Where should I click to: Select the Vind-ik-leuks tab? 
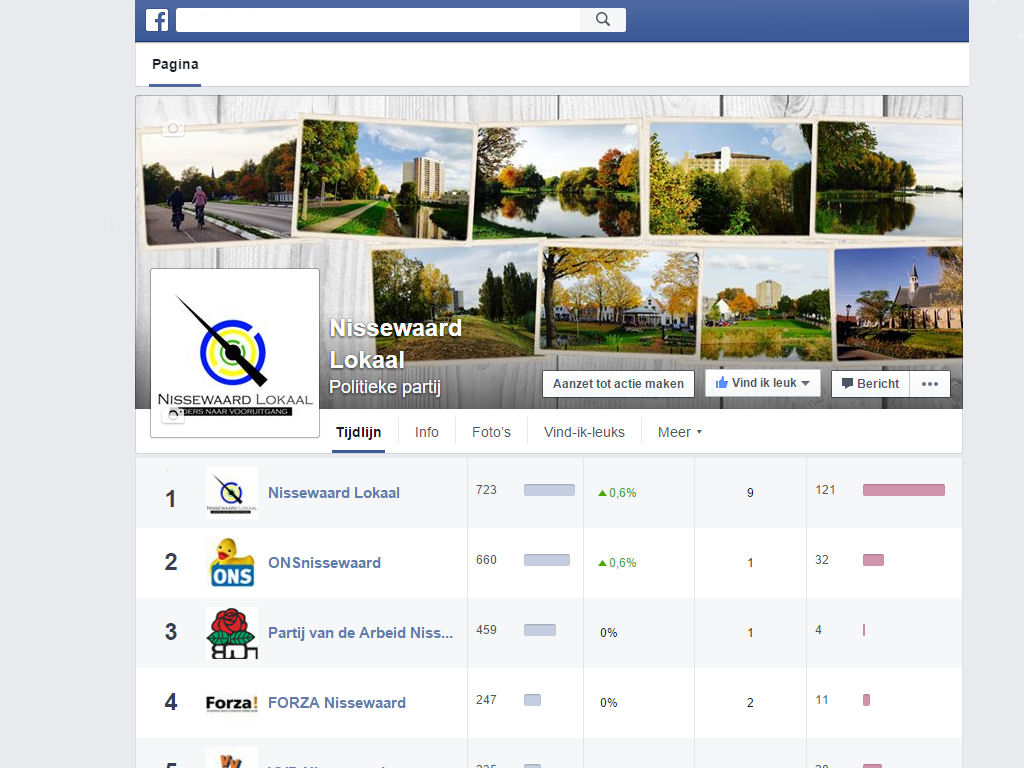pyautogui.click(x=584, y=432)
